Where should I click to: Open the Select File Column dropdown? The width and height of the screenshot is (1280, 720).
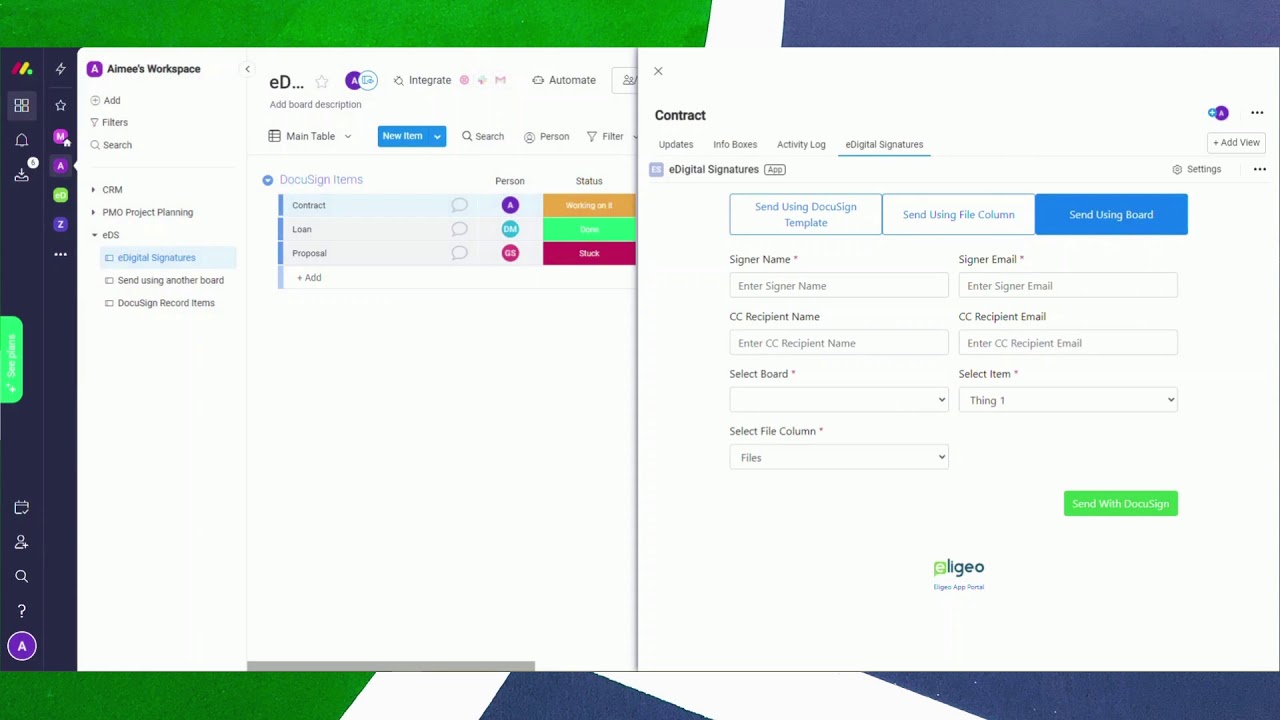pos(839,457)
